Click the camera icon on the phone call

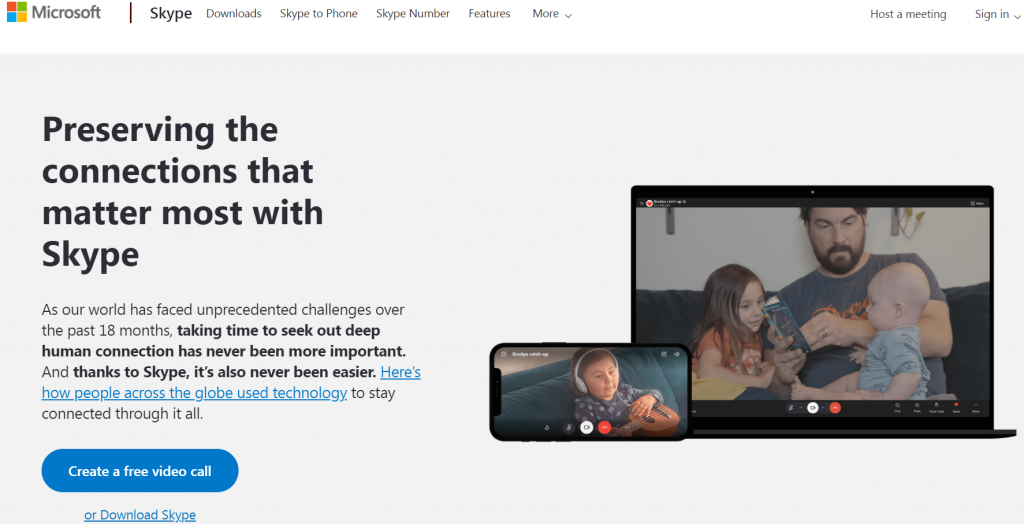(x=586, y=427)
